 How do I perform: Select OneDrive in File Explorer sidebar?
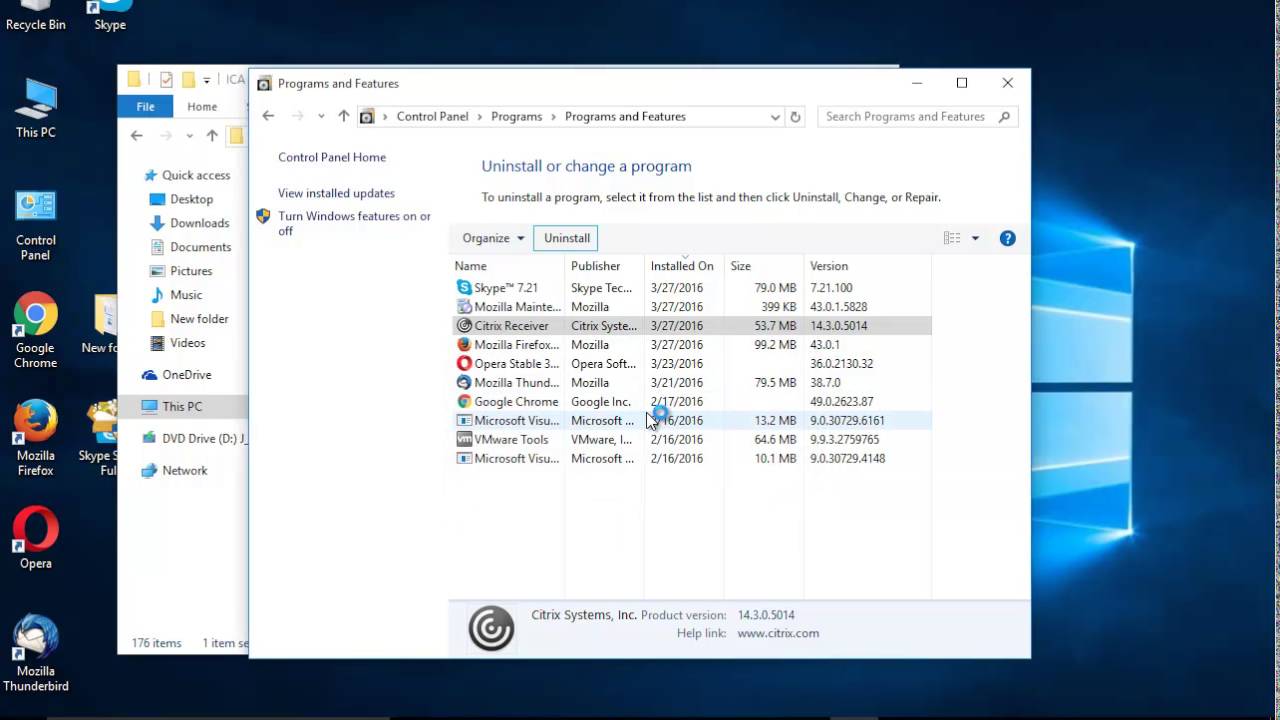(186, 375)
